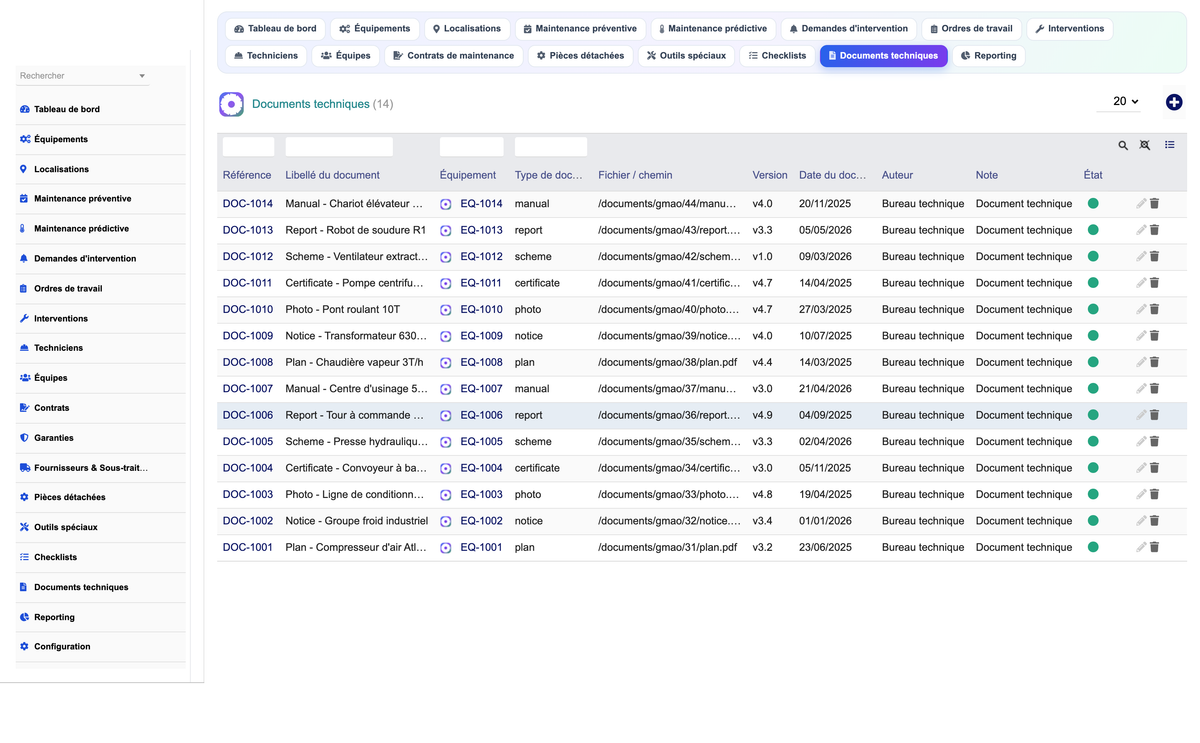The image size is (1200, 743).
Task: Open Interventions in the sidebar
Action: click(101, 318)
